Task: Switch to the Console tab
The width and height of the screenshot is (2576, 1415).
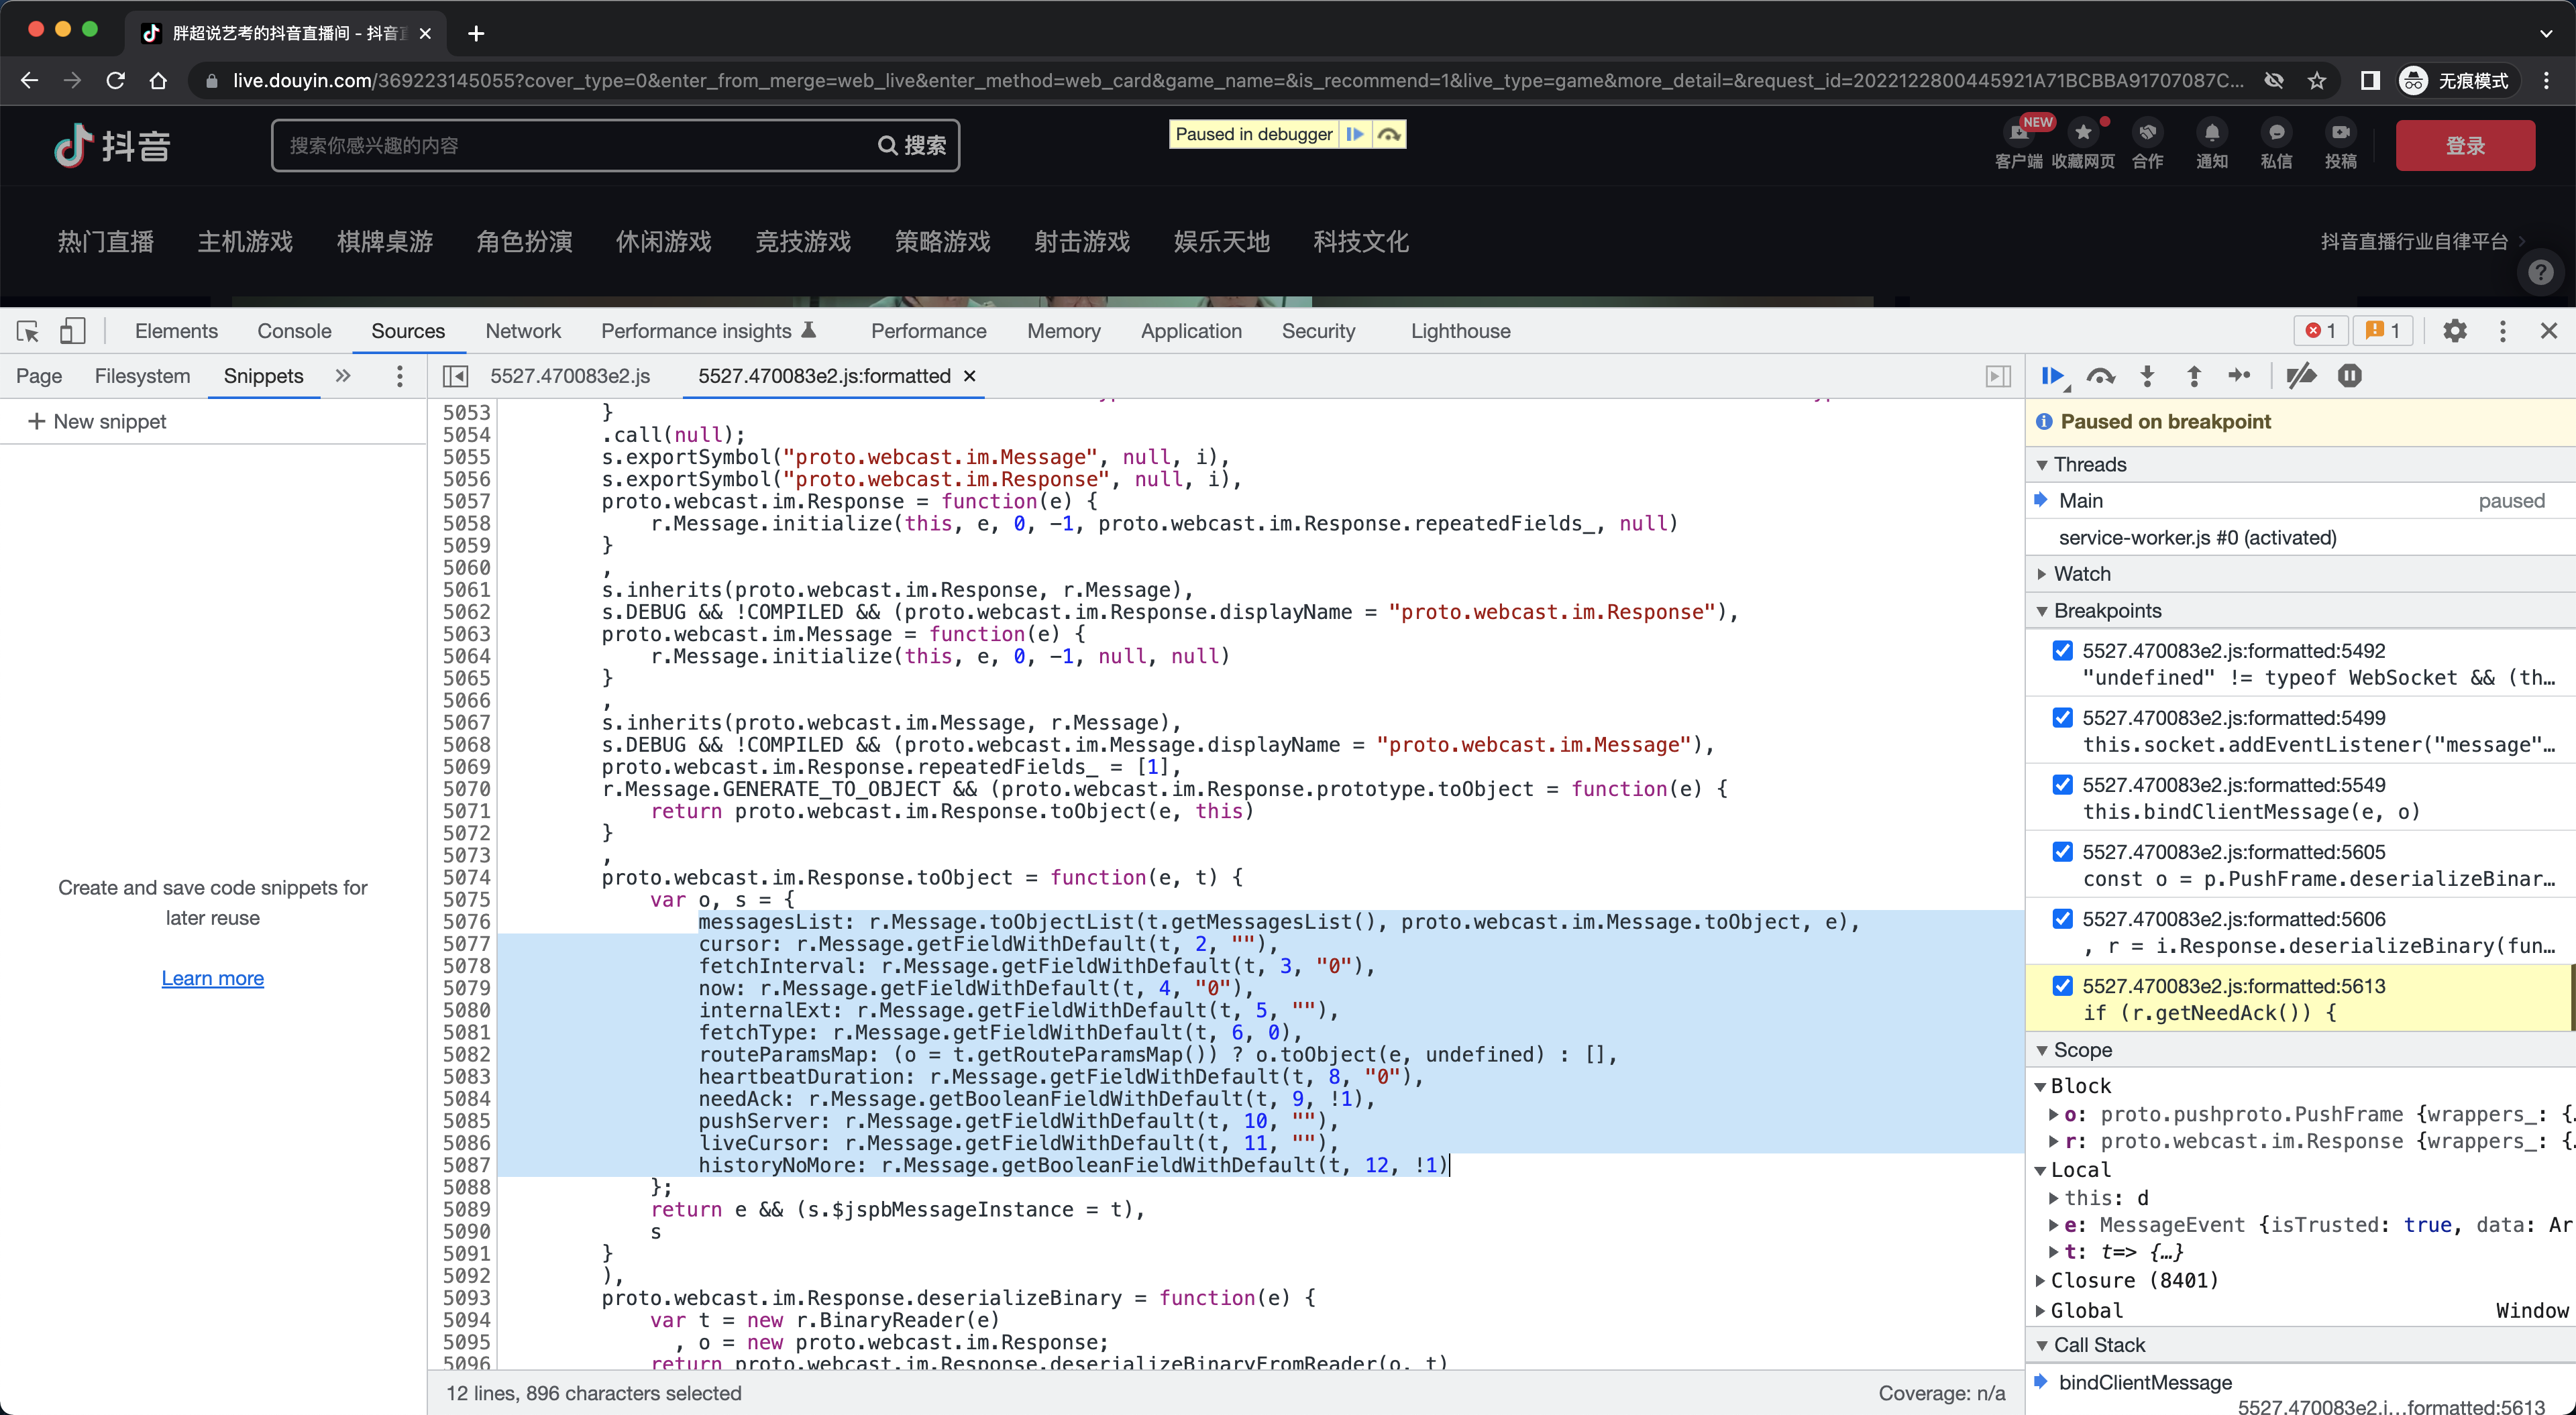Action: [294, 331]
